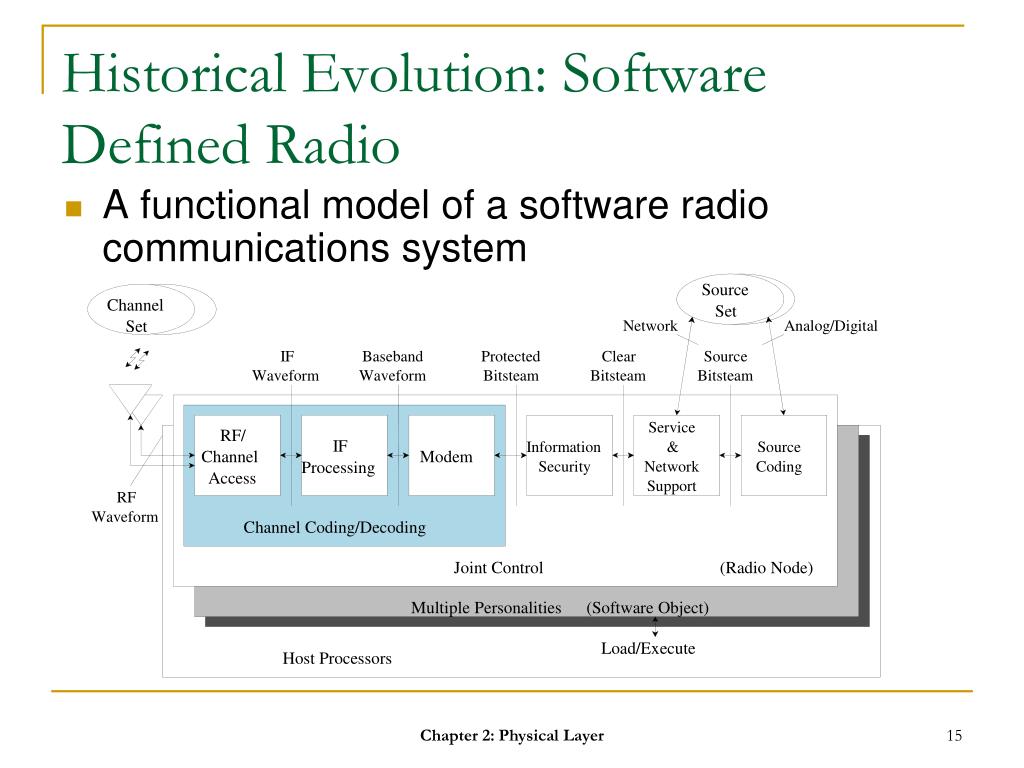This screenshot has width=1024, height=768.
Task: Click the arrow between Service block and Source Coding
Action: (x=730, y=455)
